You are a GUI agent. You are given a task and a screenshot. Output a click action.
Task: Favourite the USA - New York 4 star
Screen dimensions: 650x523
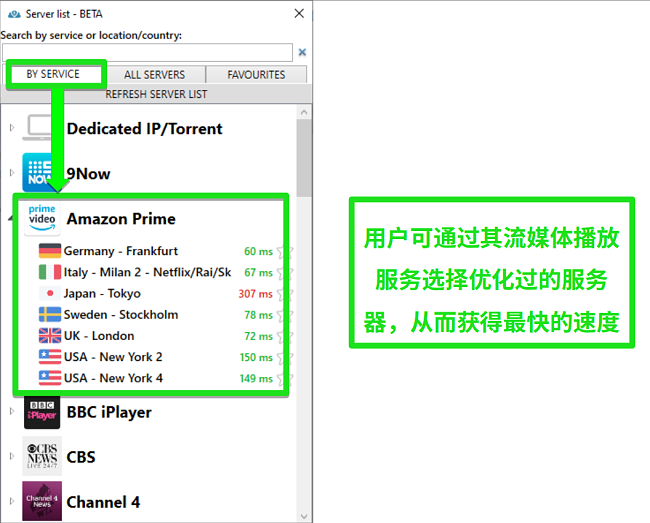(285, 378)
